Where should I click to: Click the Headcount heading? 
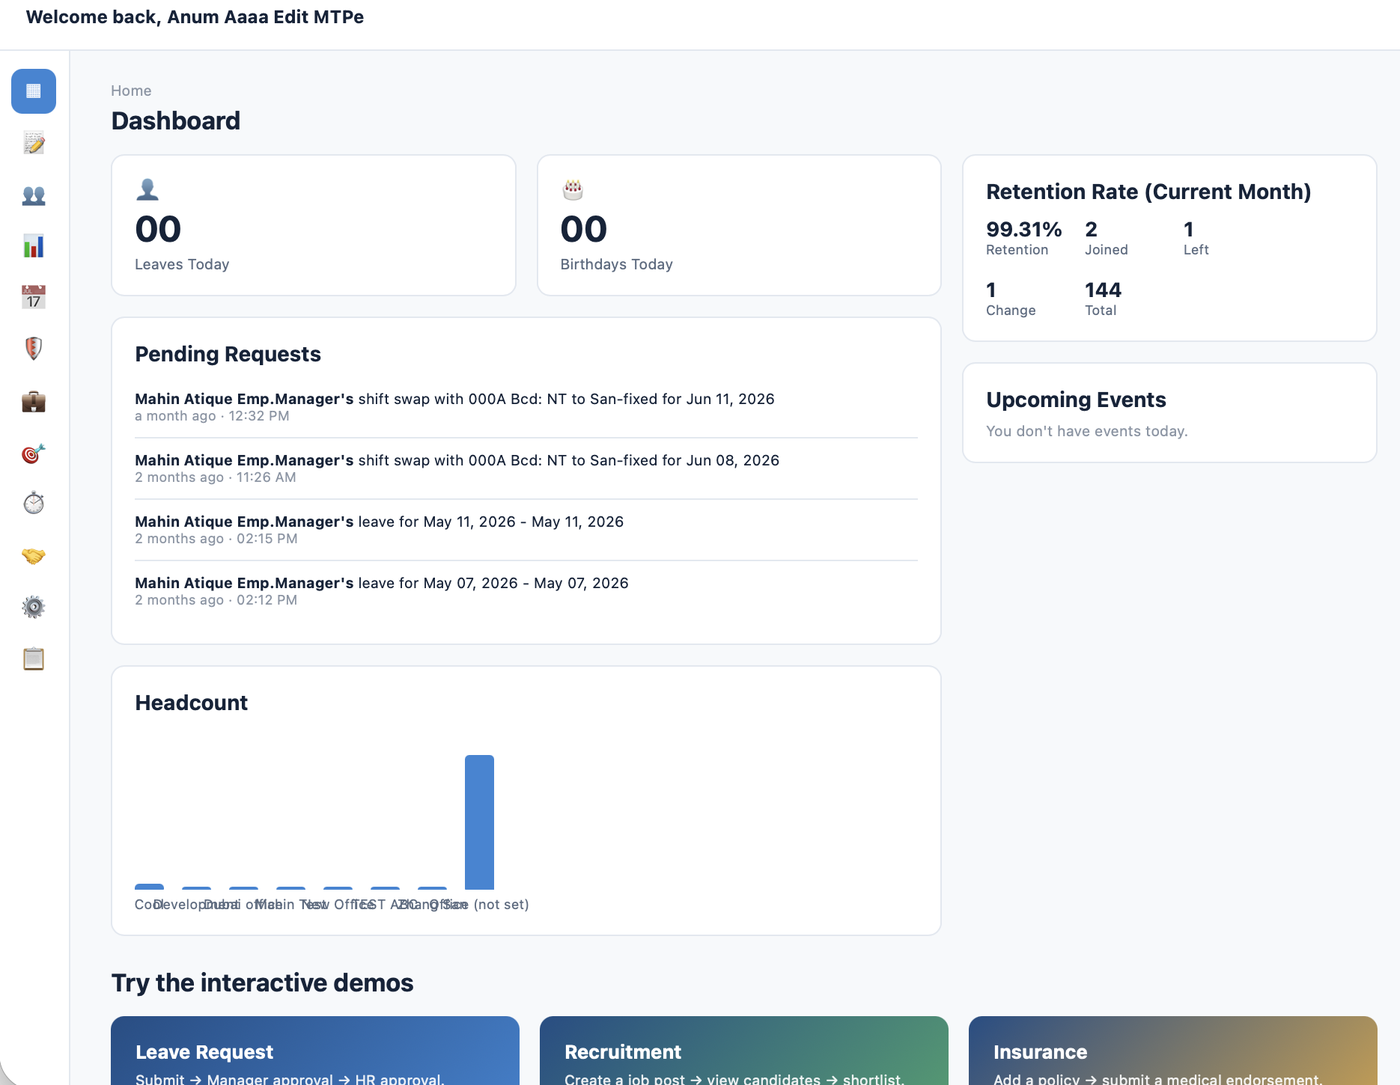tap(191, 703)
